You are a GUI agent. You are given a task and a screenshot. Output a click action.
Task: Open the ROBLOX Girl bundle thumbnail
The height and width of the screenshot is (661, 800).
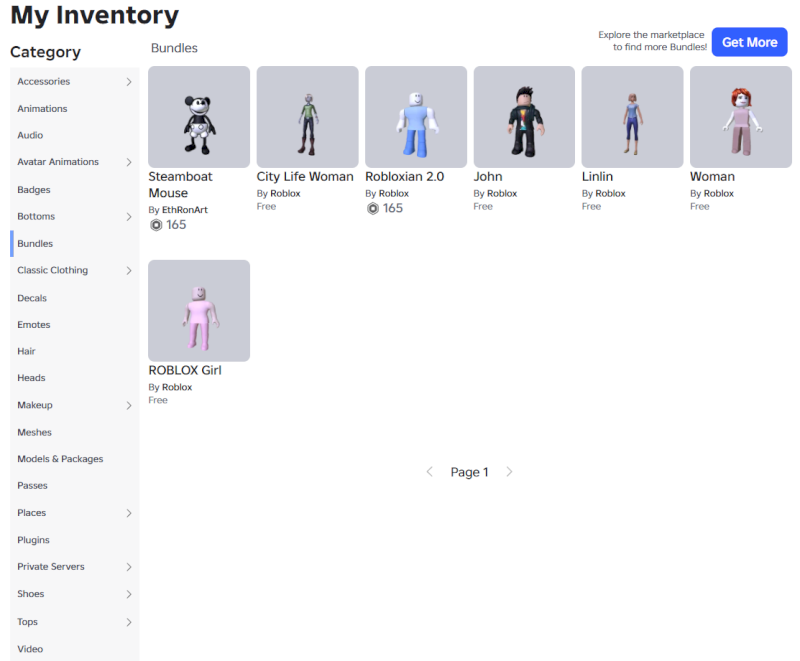[x=199, y=311]
